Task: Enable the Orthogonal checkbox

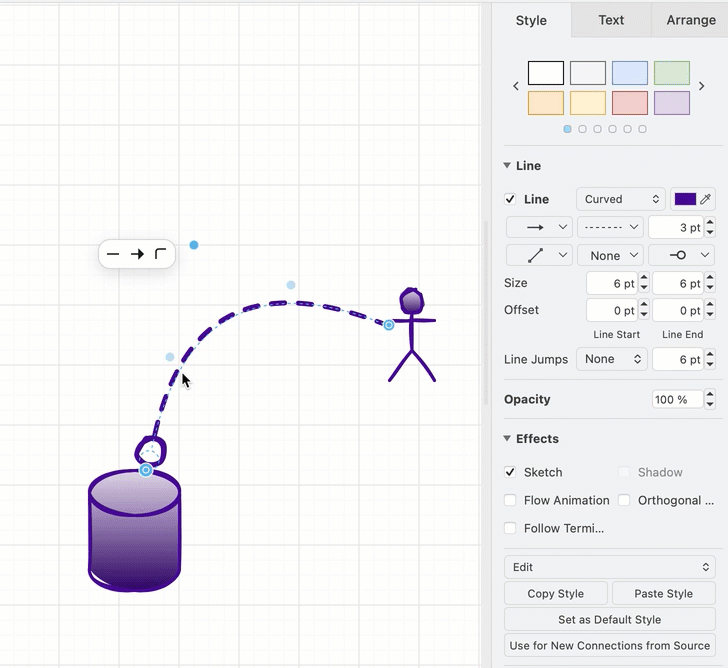Action: point(624,500)
